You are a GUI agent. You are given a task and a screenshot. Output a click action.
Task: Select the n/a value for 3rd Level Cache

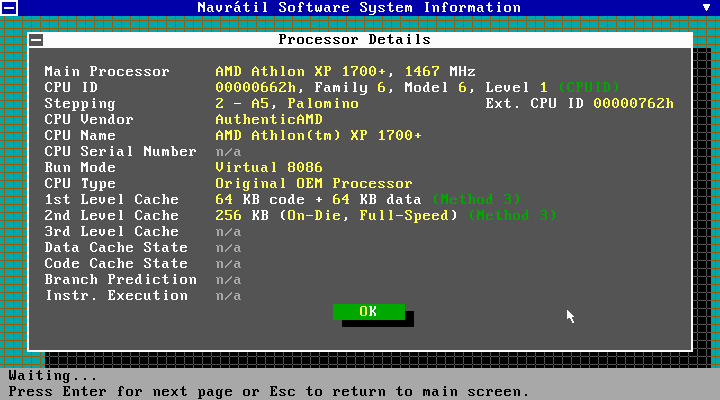pos(229,232)
